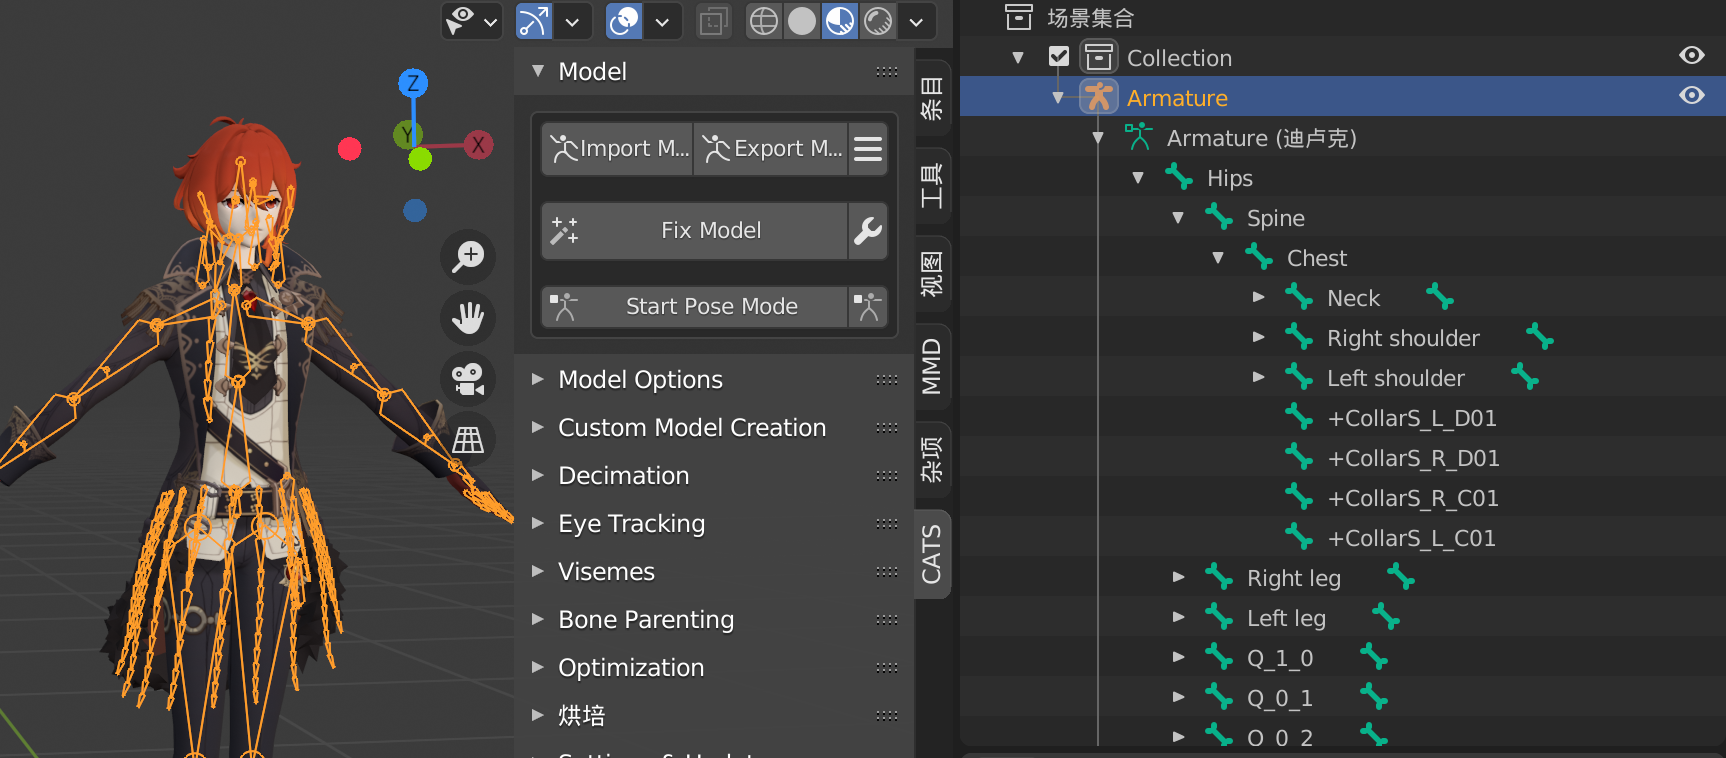Click the Import Model button

coord(619,149)
